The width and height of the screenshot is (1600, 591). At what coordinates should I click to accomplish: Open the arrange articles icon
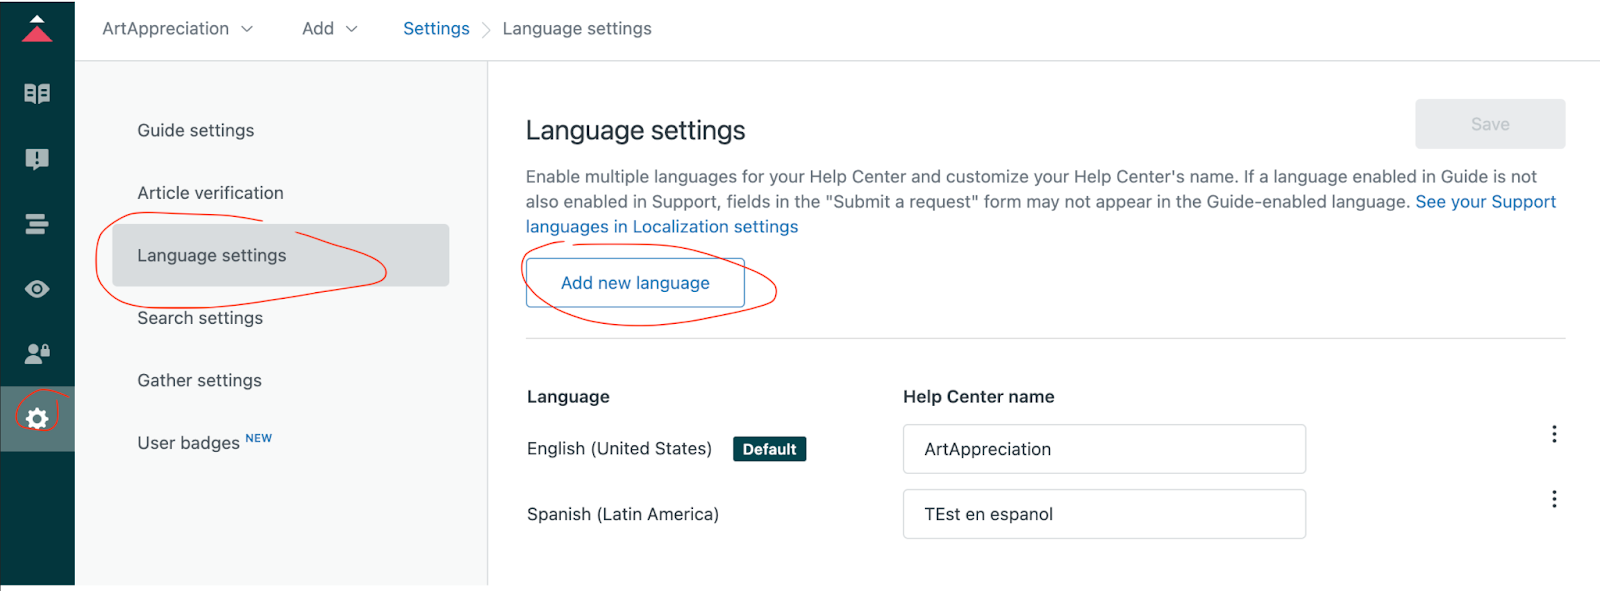point(37,224)
